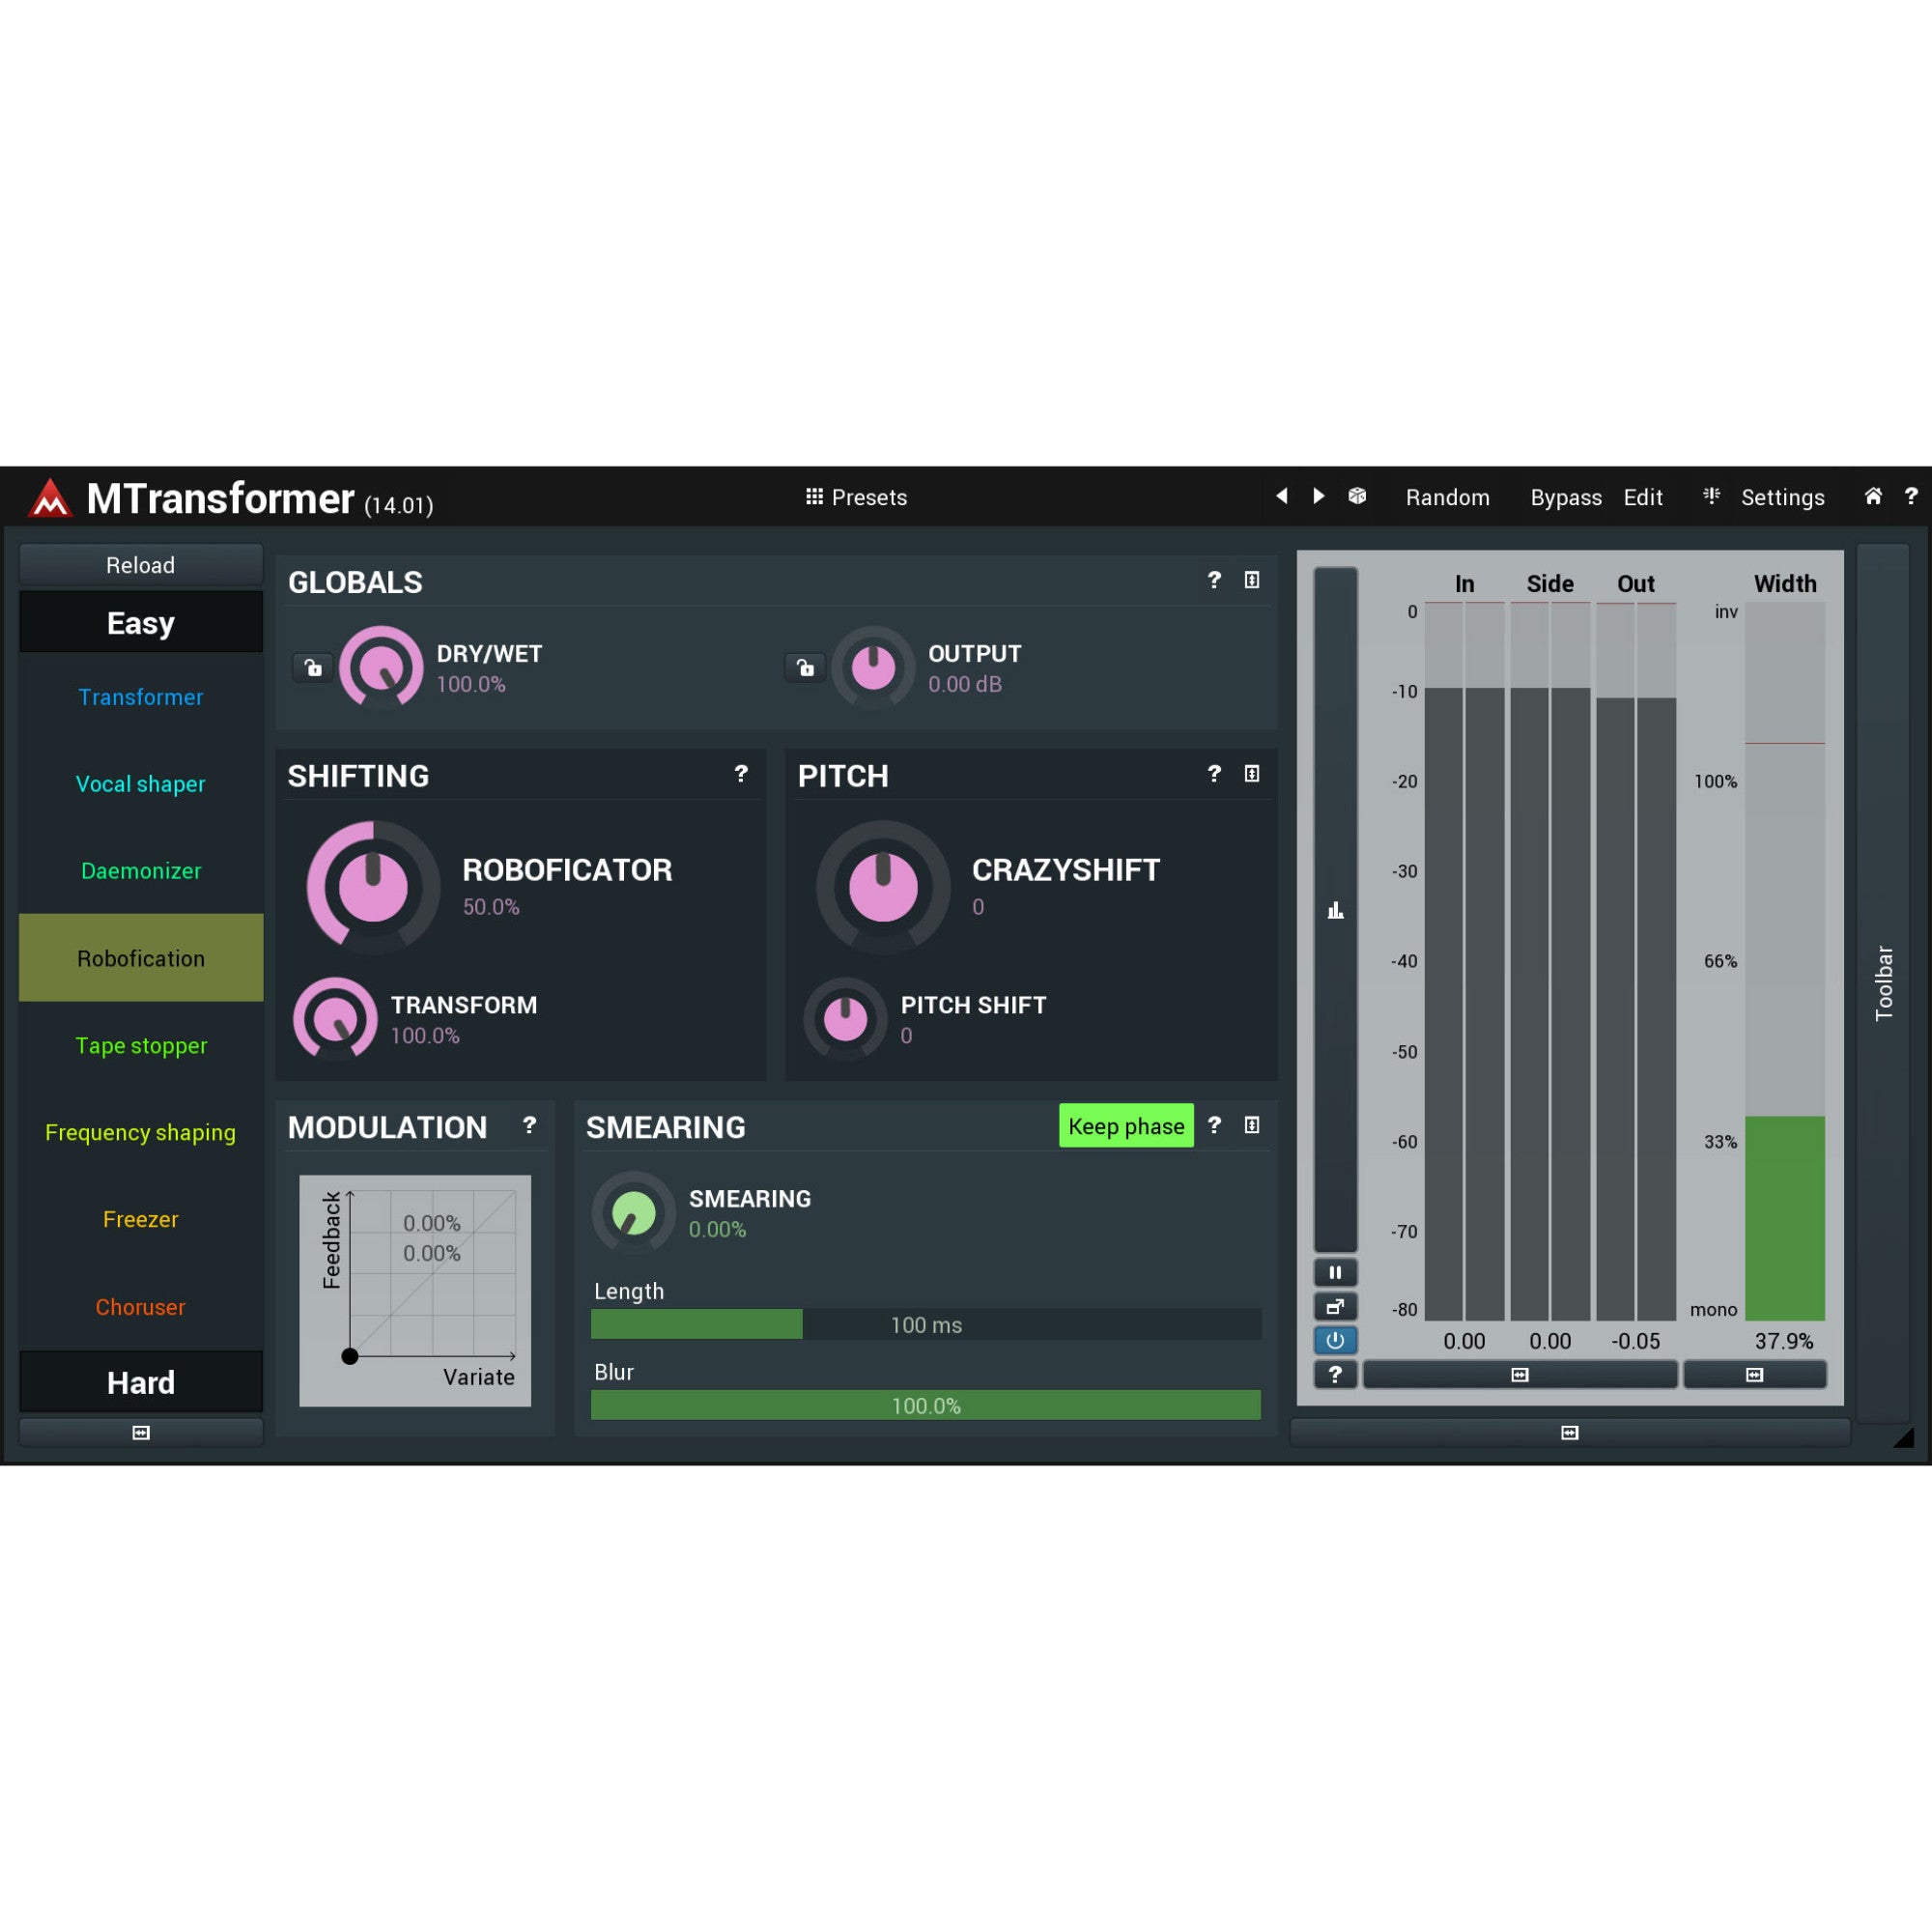Image resolution: width=1932 pixels, height=1932 pixels.
Task: Open SHIFTING panel help icon
Action: coord(741,774)
